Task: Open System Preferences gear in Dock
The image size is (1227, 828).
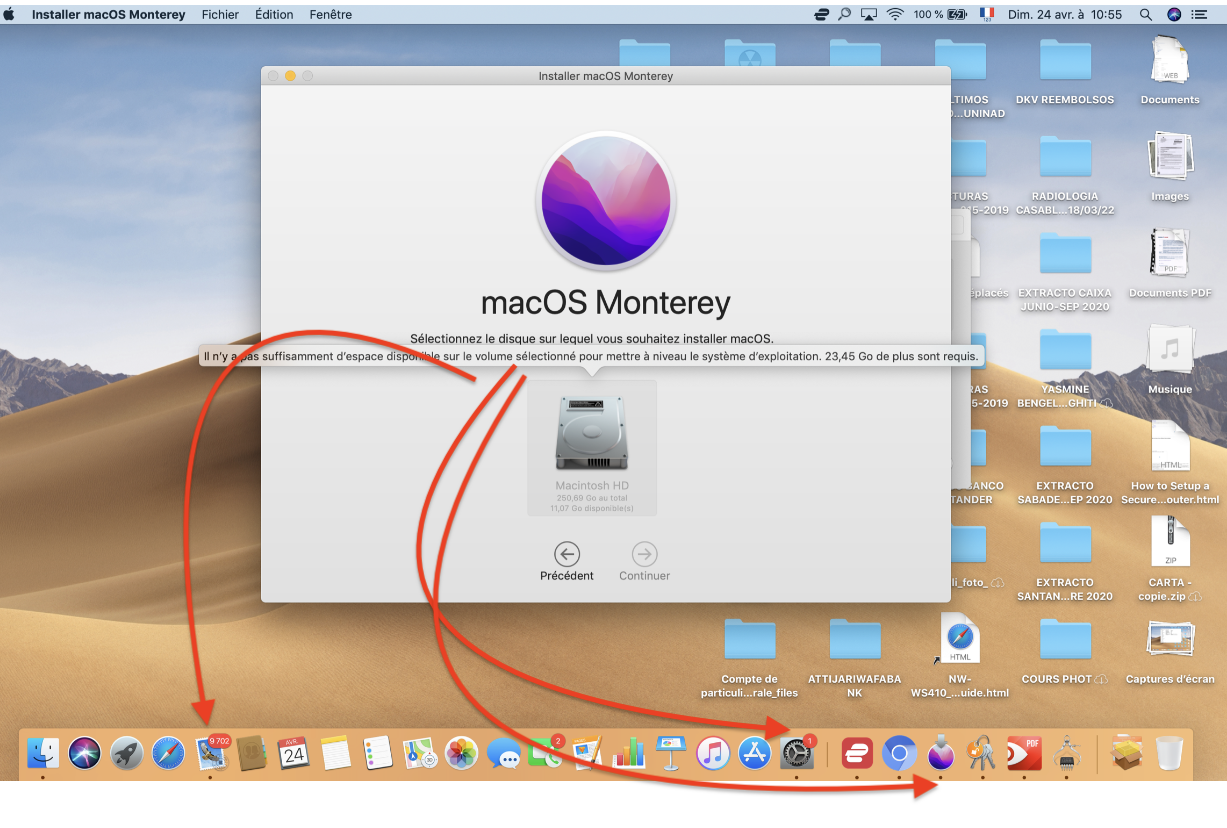Action: tap(796, 753)
